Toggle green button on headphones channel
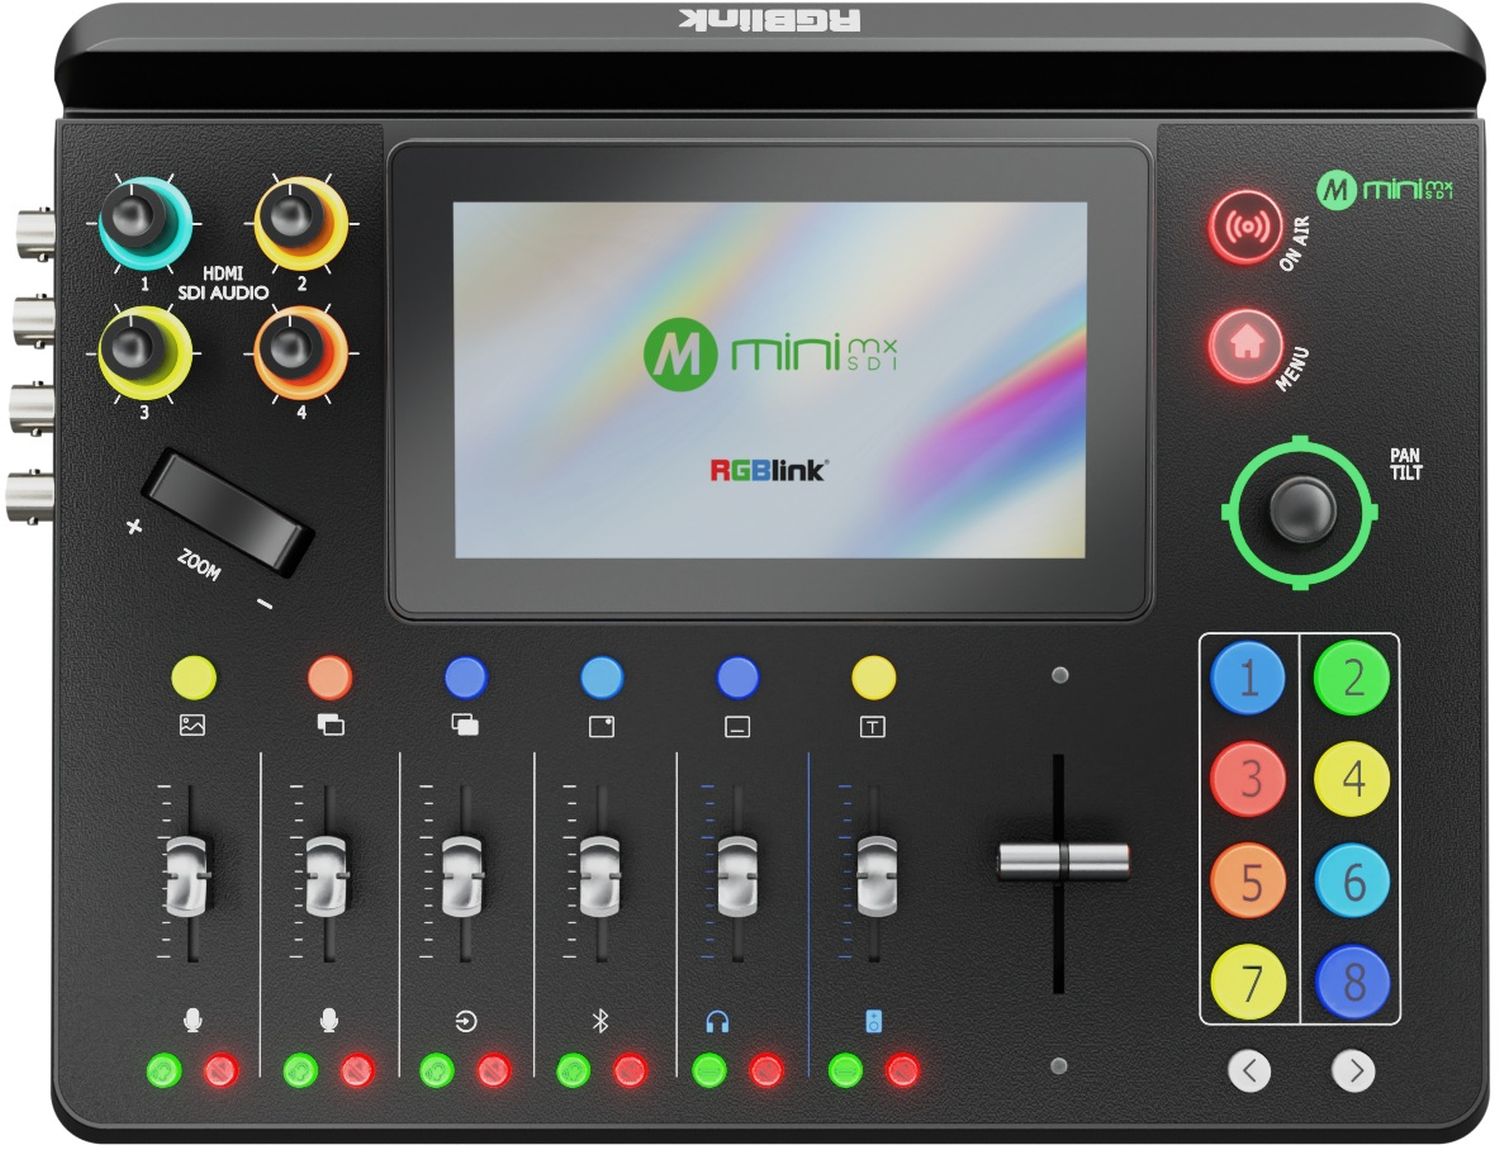The image size is (1500, 1155). [710, 1071]
